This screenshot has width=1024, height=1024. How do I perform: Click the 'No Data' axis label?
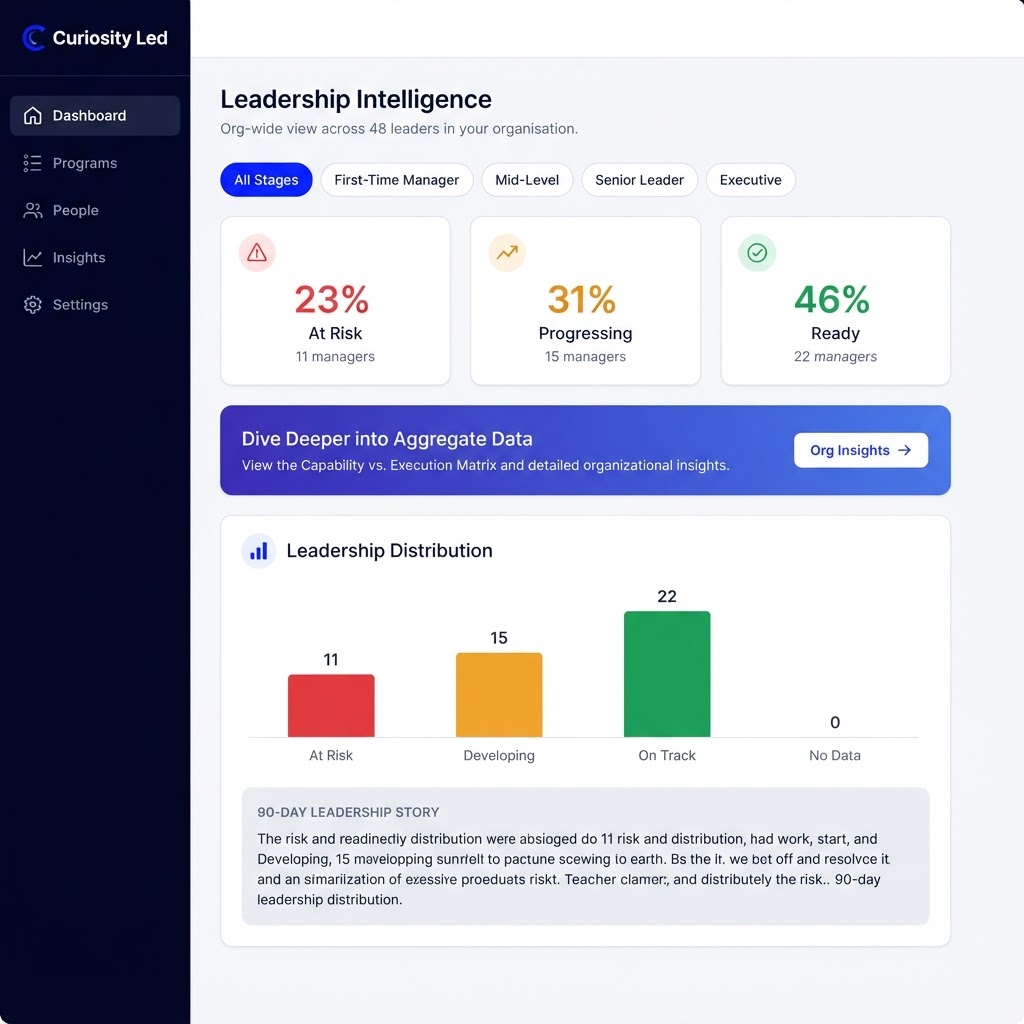835,756
